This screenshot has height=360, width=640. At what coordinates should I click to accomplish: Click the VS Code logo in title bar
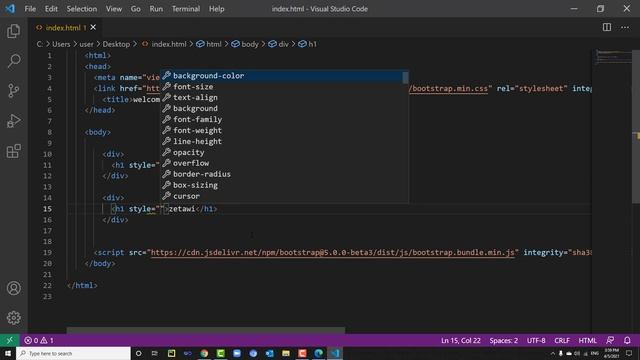point(10,9)
